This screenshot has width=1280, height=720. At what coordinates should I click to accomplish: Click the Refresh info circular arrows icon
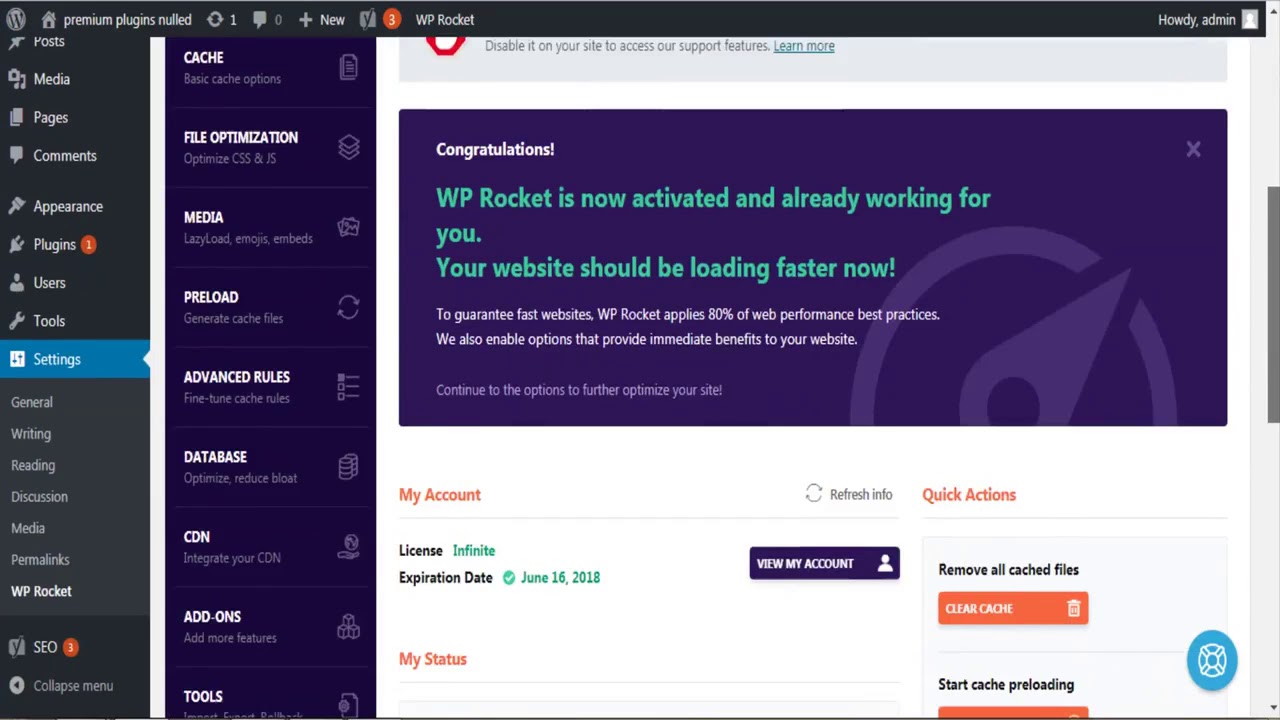tap(814, 493)
